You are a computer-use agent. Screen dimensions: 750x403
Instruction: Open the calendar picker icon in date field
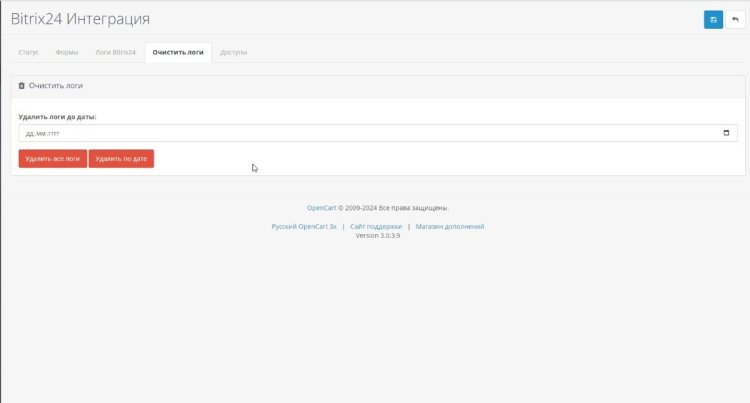click(x=726, y=133)
